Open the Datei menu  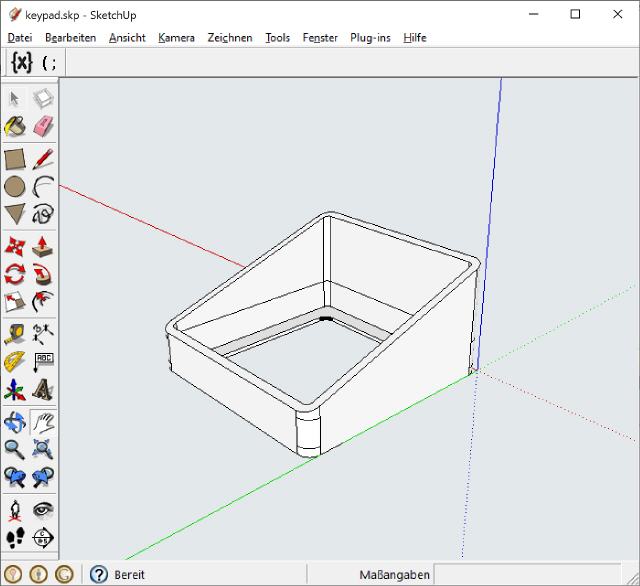20,38
